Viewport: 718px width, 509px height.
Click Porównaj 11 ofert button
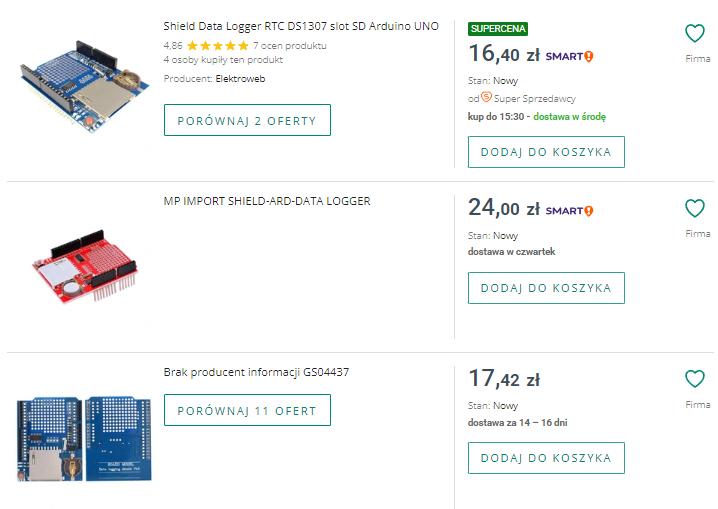click(x=247, y=410)
